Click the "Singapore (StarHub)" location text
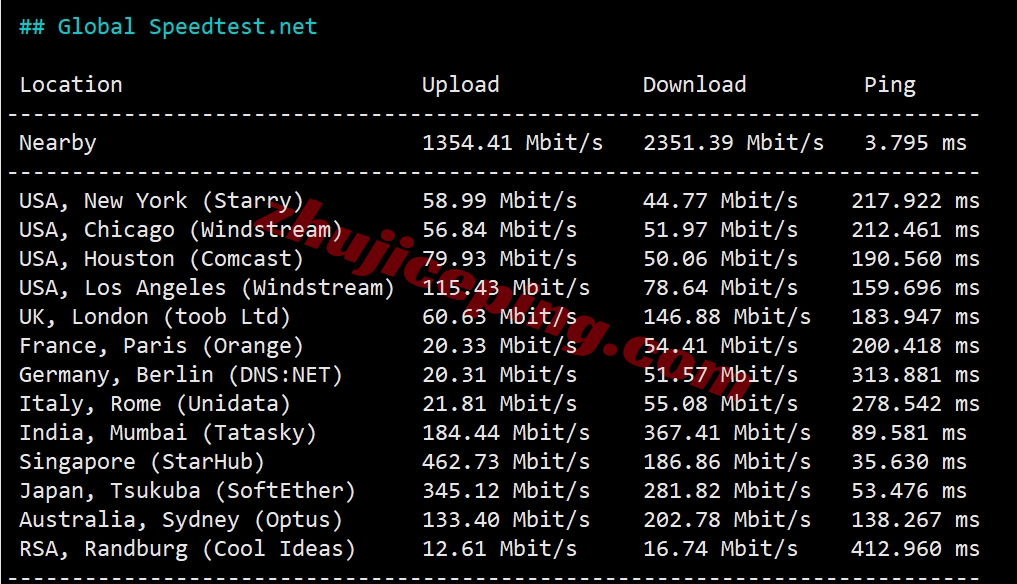The width and height of the screenshot is (1017, 584). pos(142,462)
